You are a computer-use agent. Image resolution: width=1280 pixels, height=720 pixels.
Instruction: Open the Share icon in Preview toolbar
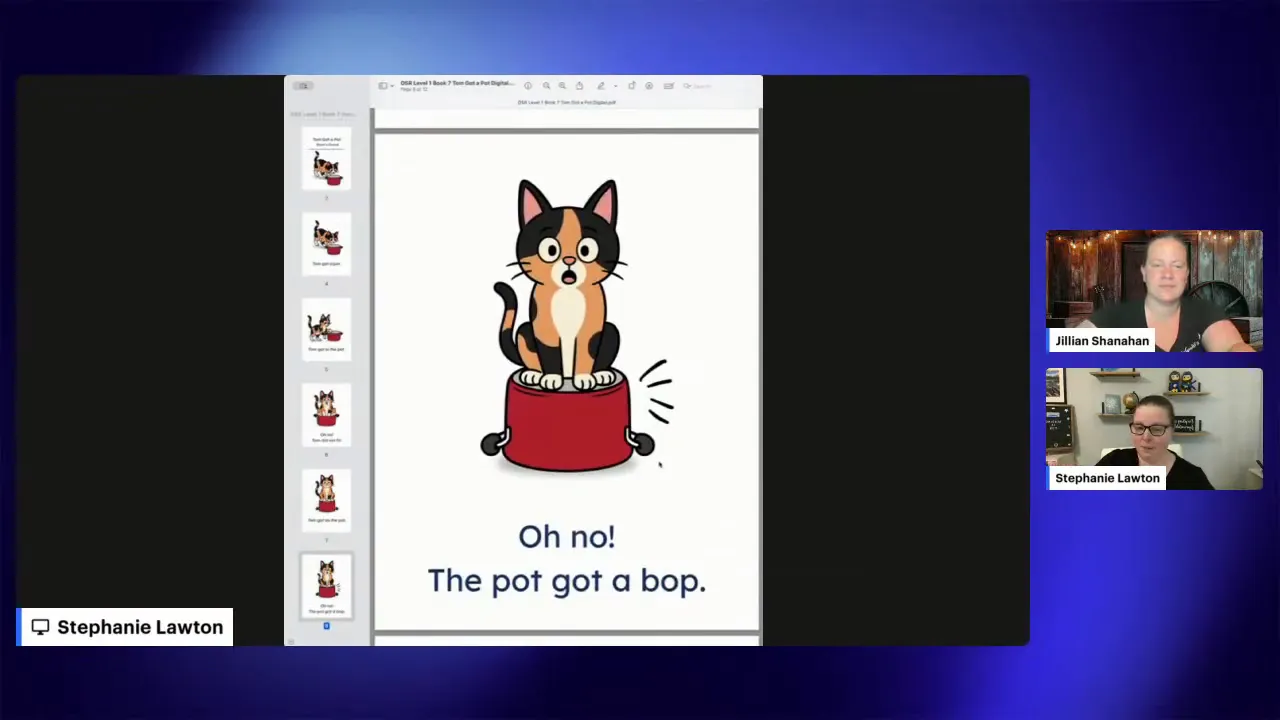[x=579, y=86]
